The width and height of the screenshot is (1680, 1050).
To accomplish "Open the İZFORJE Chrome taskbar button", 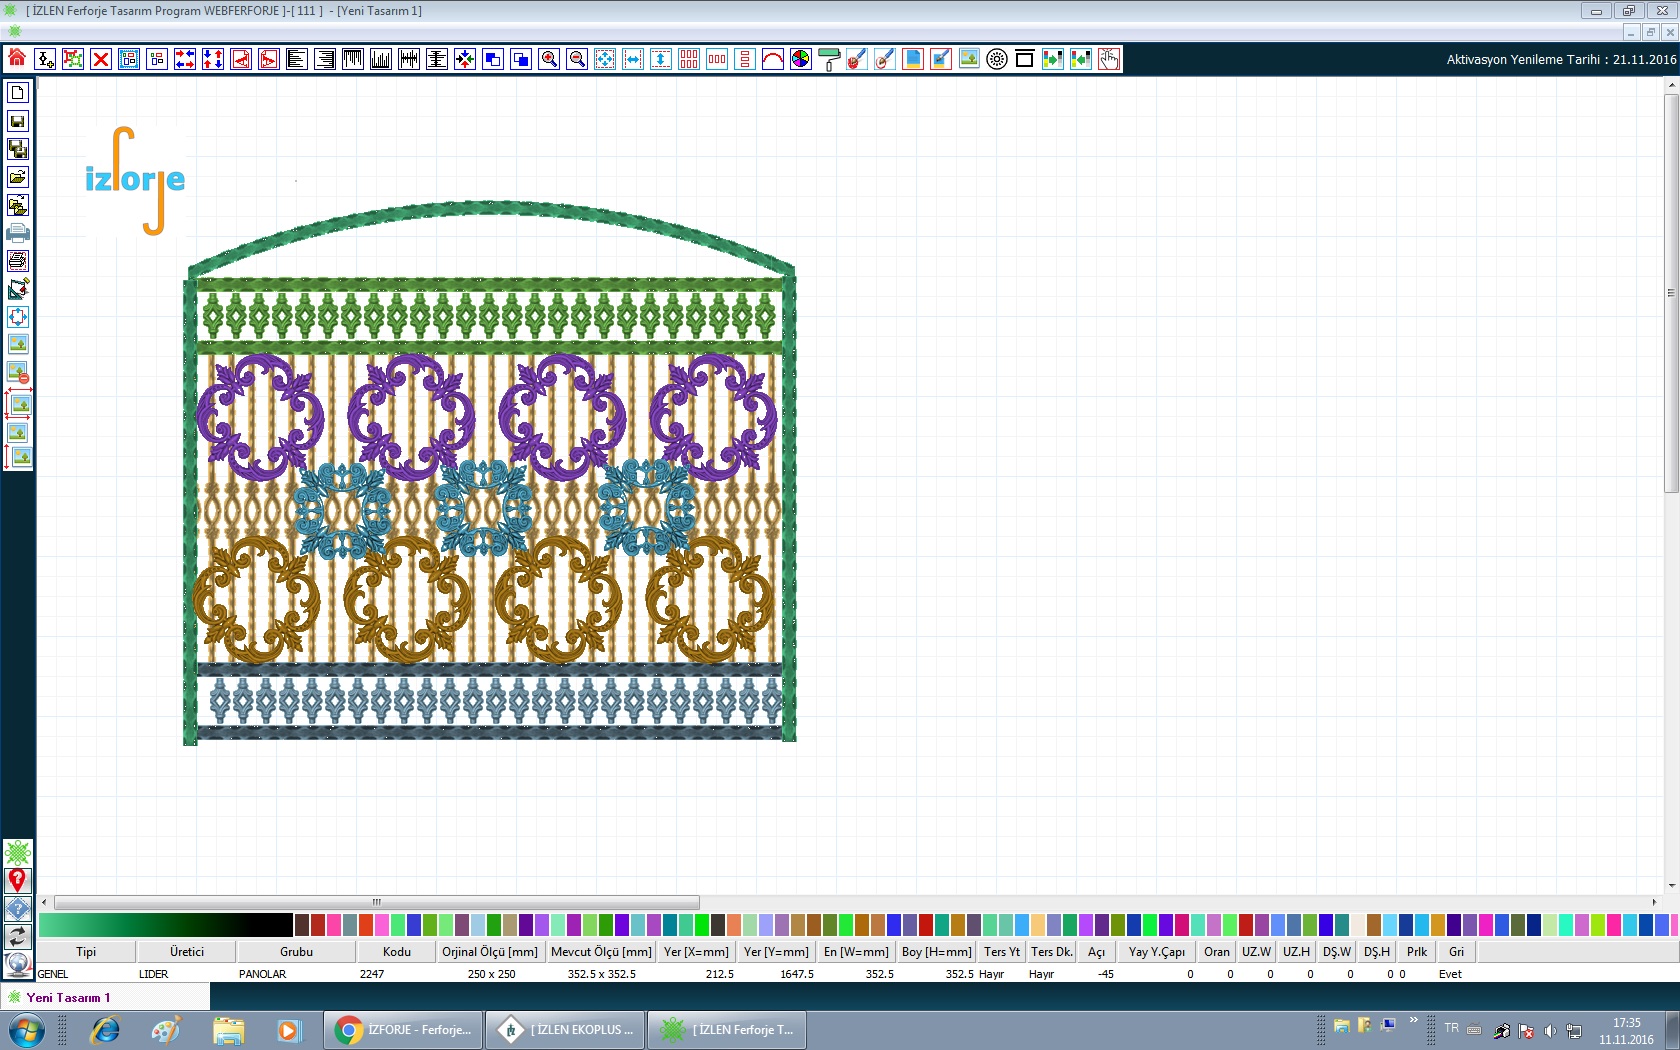I will (404, 1030).
